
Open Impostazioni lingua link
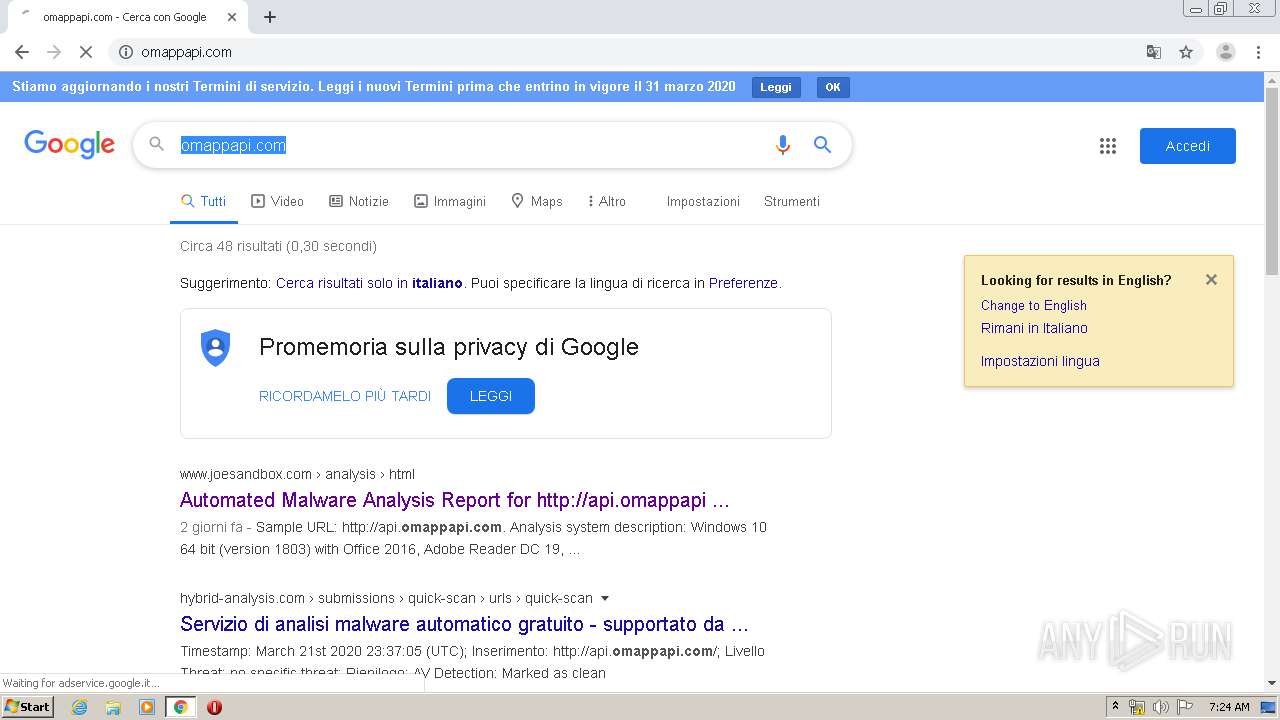pyautogui.click(x=1040, y=361)
